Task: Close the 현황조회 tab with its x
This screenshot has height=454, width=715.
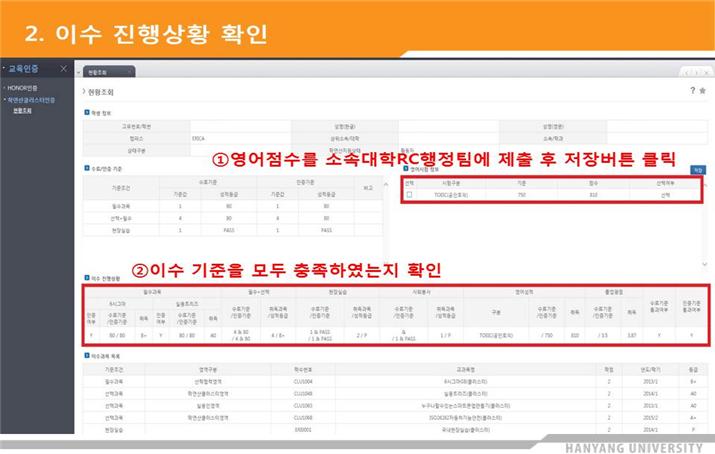Action: click(128, 72)
